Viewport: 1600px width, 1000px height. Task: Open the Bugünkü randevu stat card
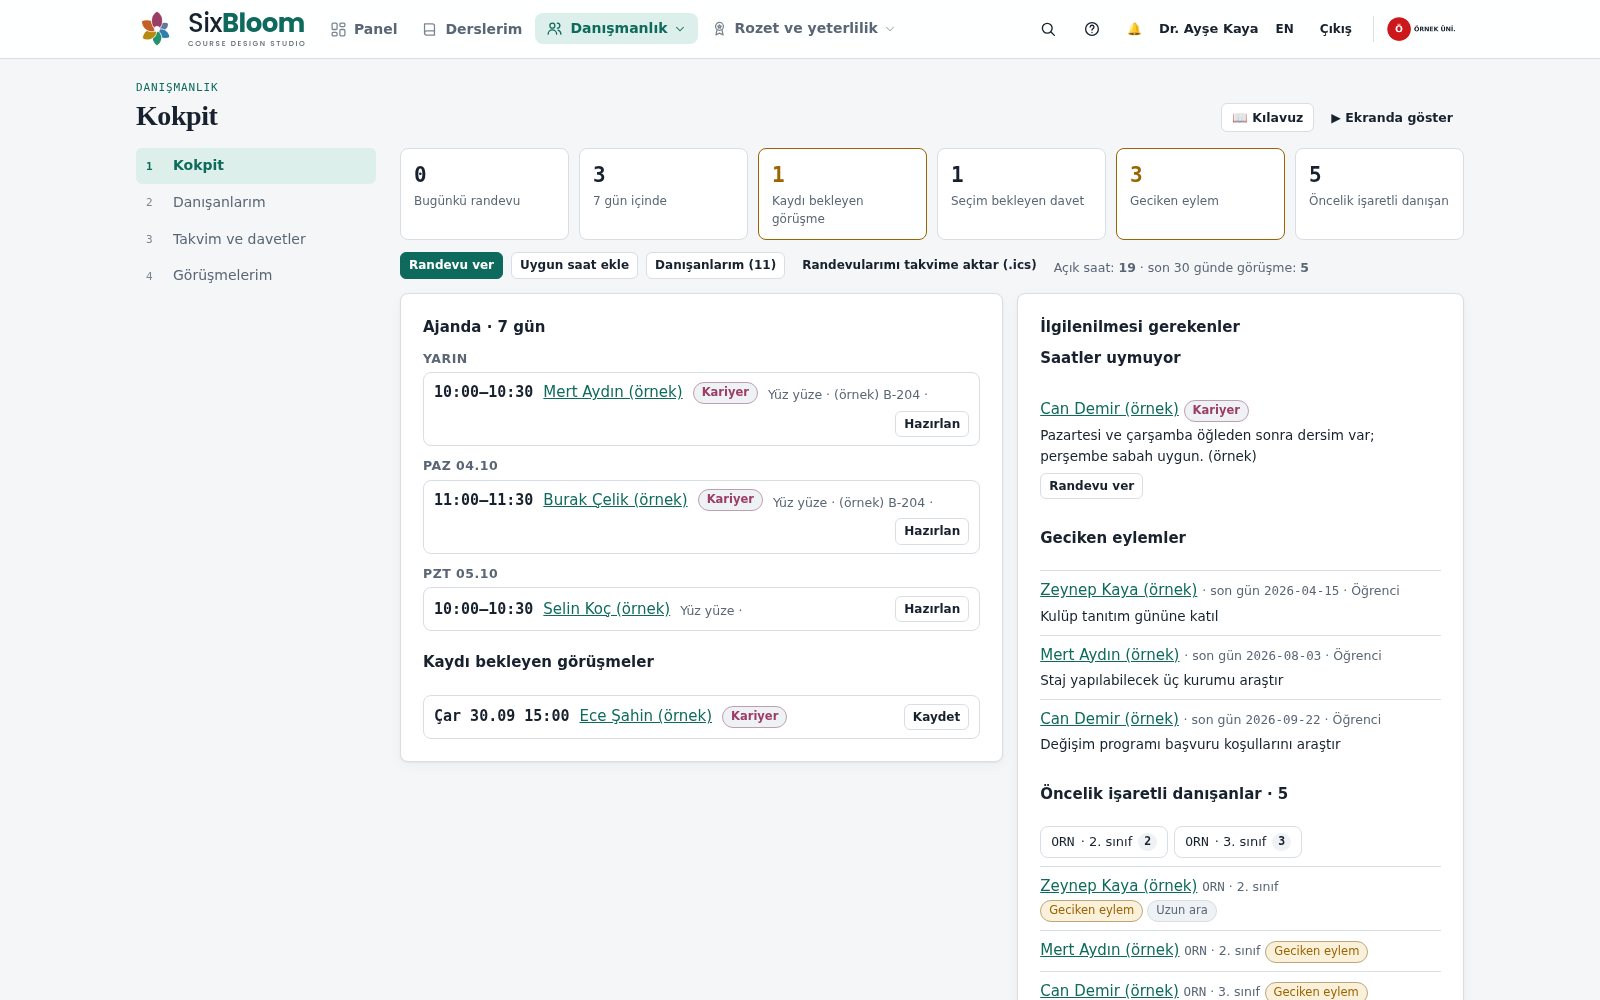(x=484, y=194)
